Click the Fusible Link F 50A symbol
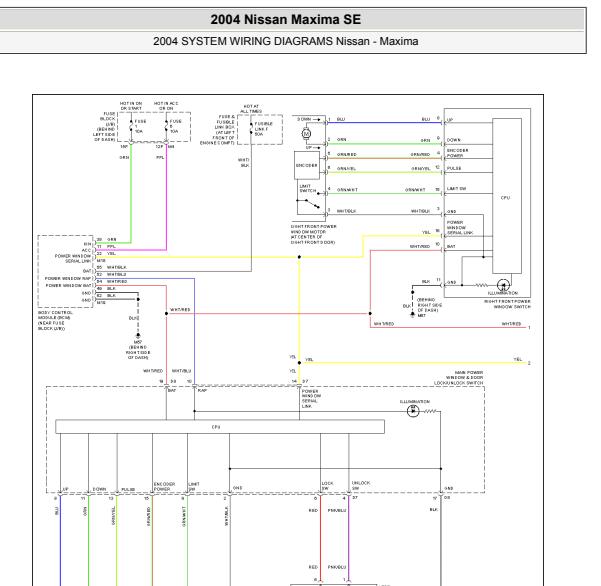The height and width of the screenshot is (586, 601). [x=251, y=128]
